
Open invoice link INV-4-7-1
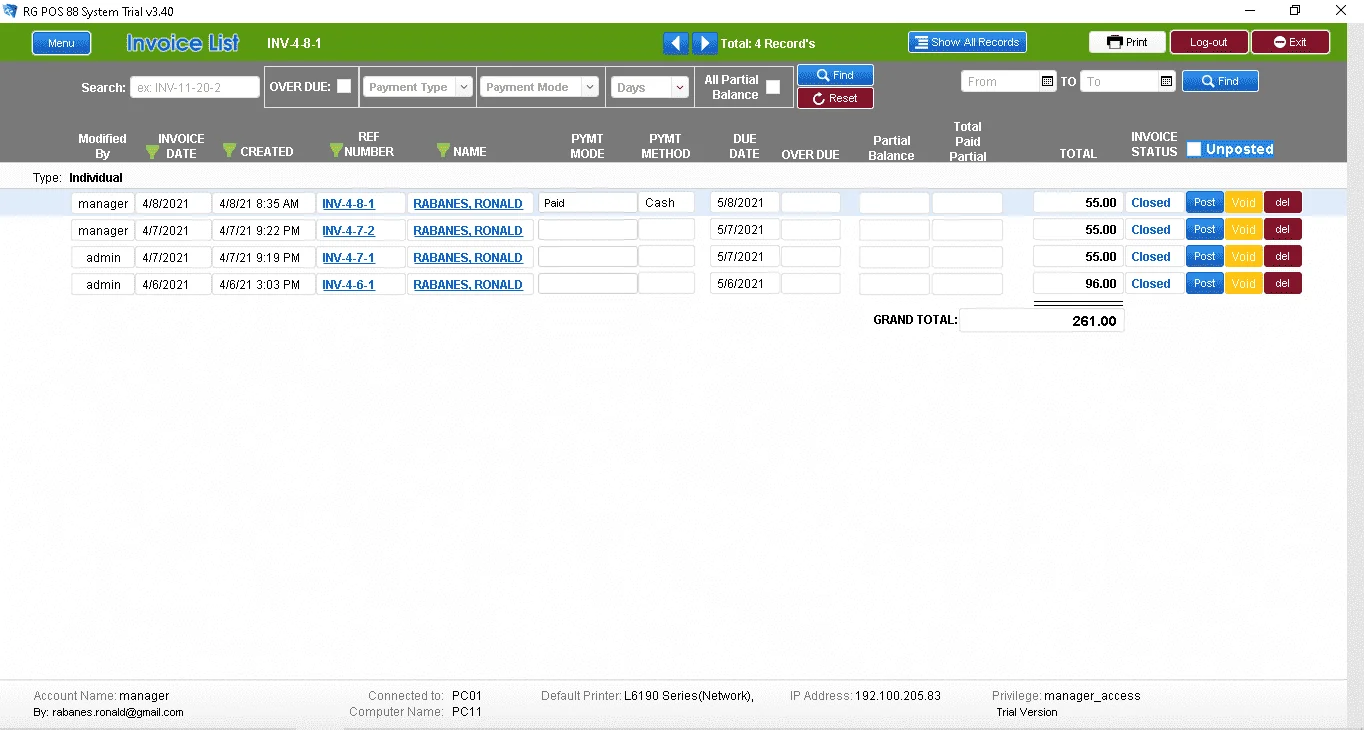click(x=348, y=258)
